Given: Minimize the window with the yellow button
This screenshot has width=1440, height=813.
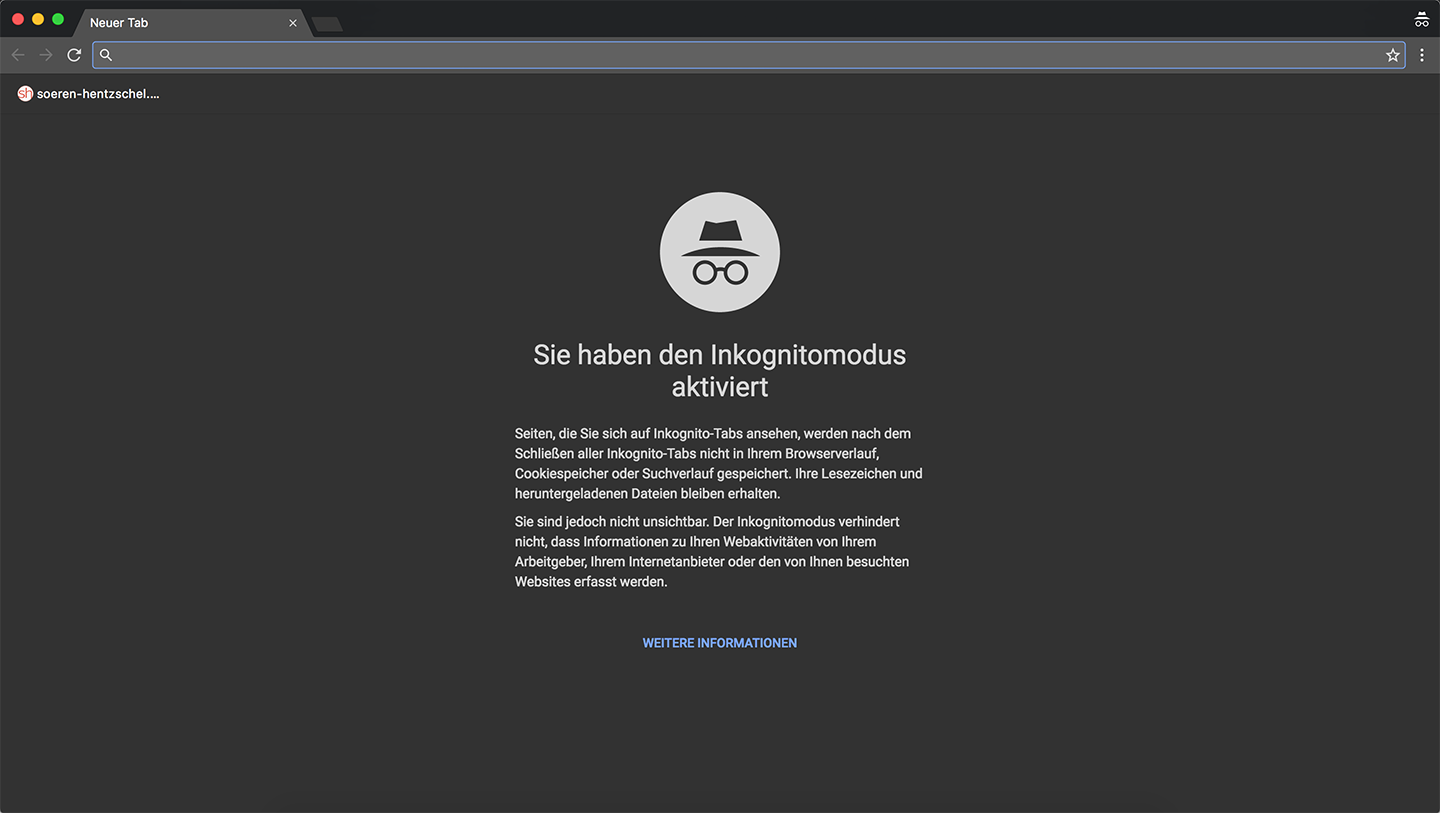Looking at the screenshot, I should coord(38,19).
